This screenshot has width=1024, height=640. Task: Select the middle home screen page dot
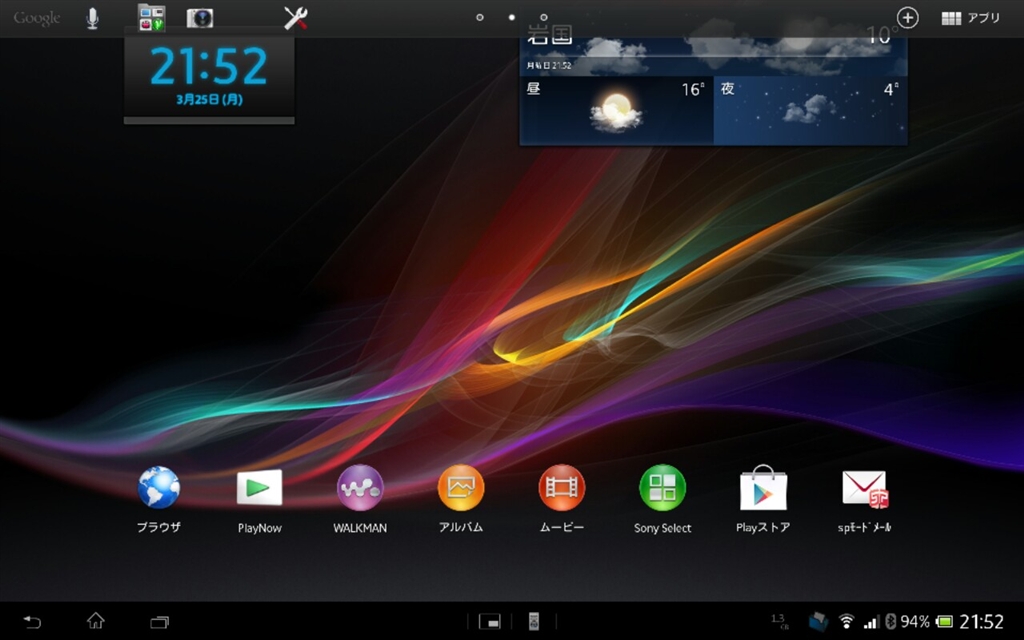pos(511,18)
